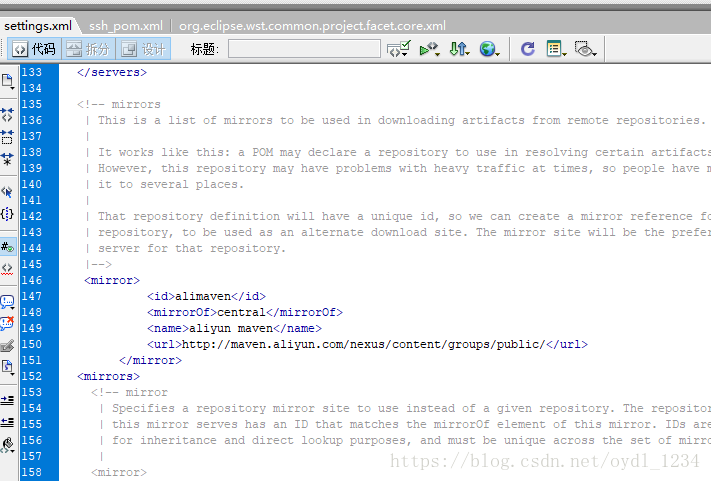711x481 pixels.
Task: Click the 'server for that repository.' text
Action: [192, 248]
